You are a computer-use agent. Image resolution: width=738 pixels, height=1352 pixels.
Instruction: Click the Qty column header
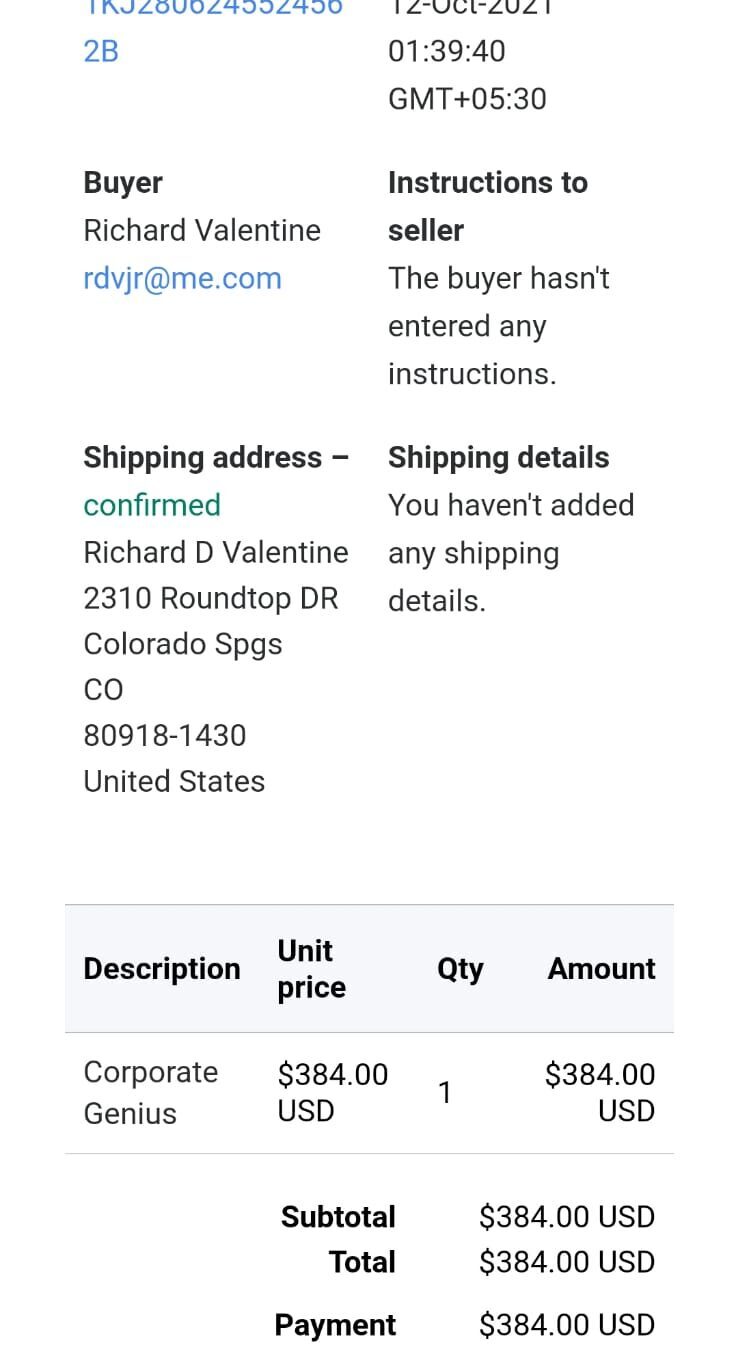coord(460,969)
